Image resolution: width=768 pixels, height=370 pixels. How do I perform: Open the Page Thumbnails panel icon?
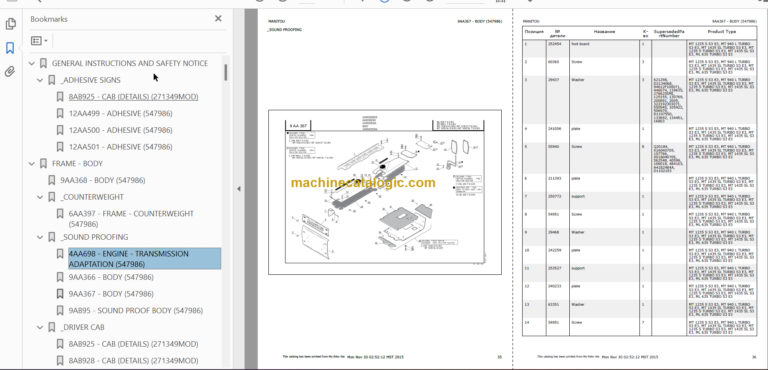coord(10,24)
